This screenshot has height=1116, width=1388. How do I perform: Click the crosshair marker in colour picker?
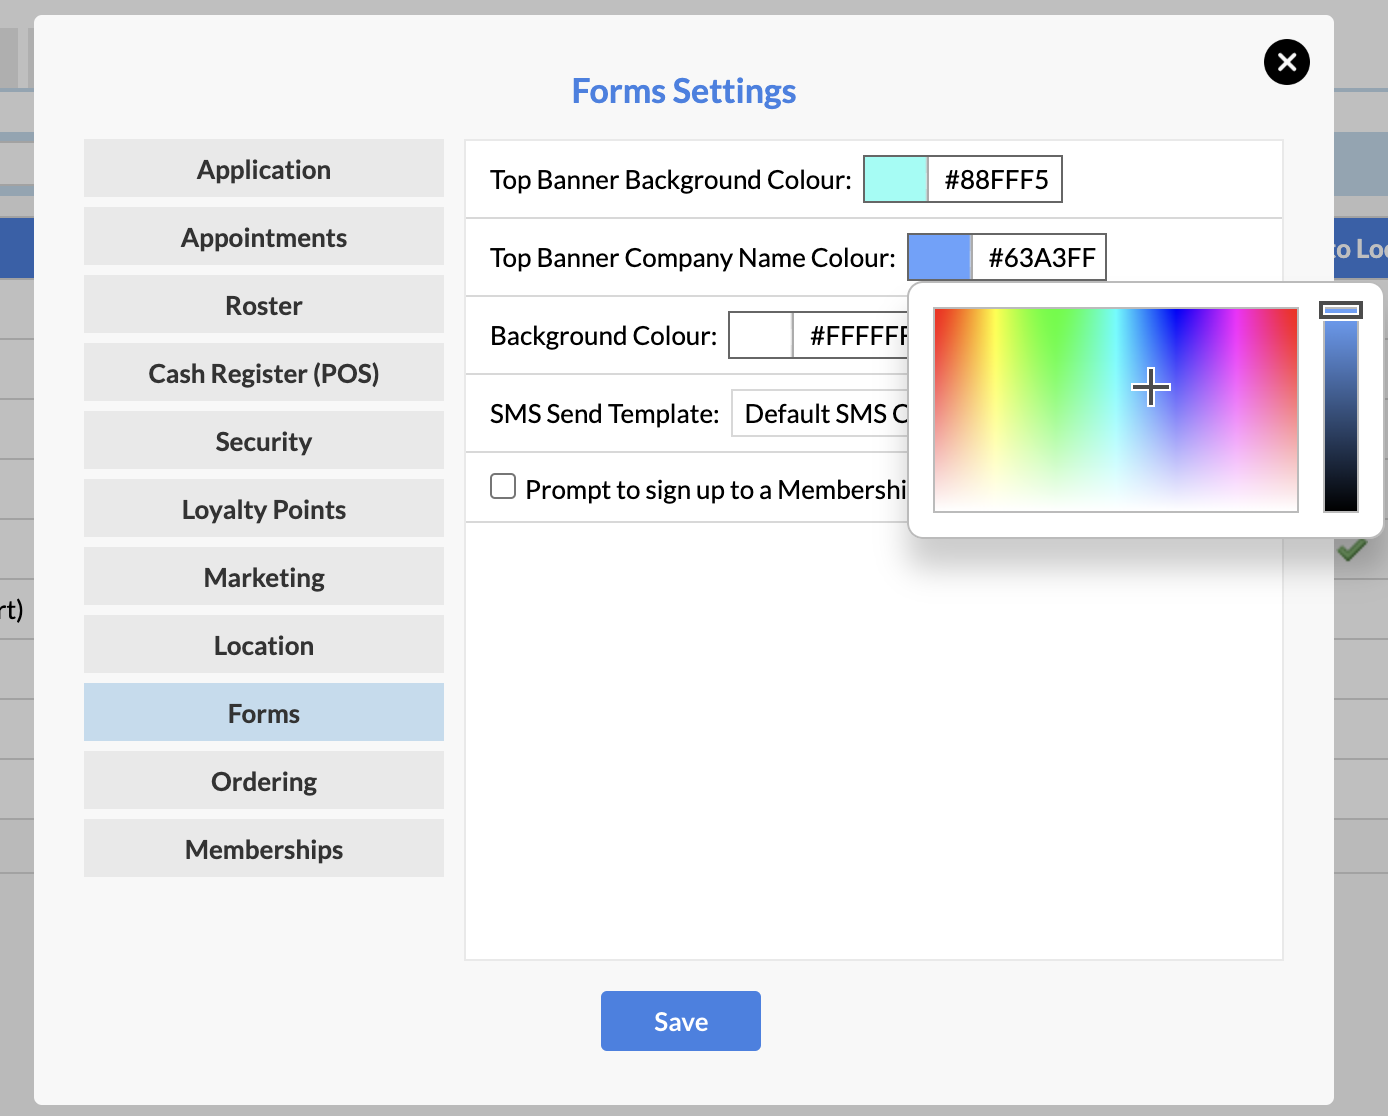point(1151,387)
